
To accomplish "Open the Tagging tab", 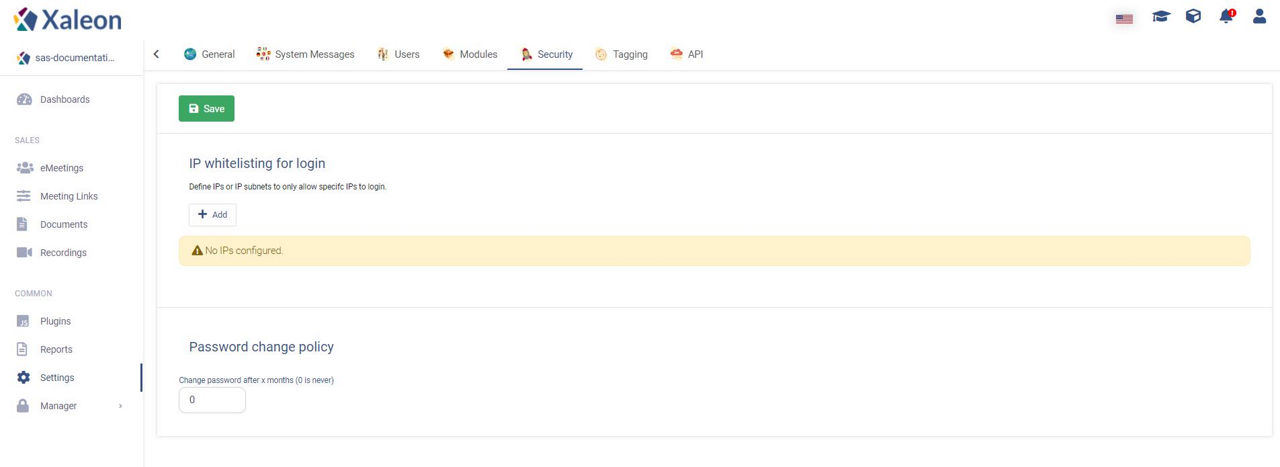I will pos(621,55).
